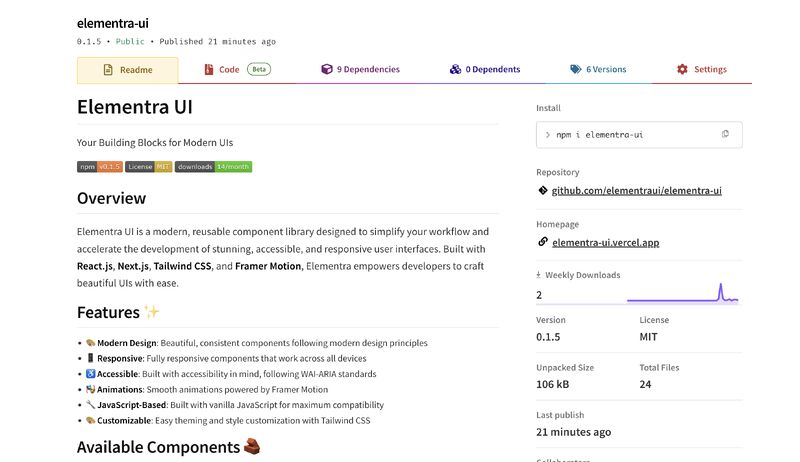800x462 pixels.
Task: Click the Readme document icon
Action: click(x=108, y=69)
